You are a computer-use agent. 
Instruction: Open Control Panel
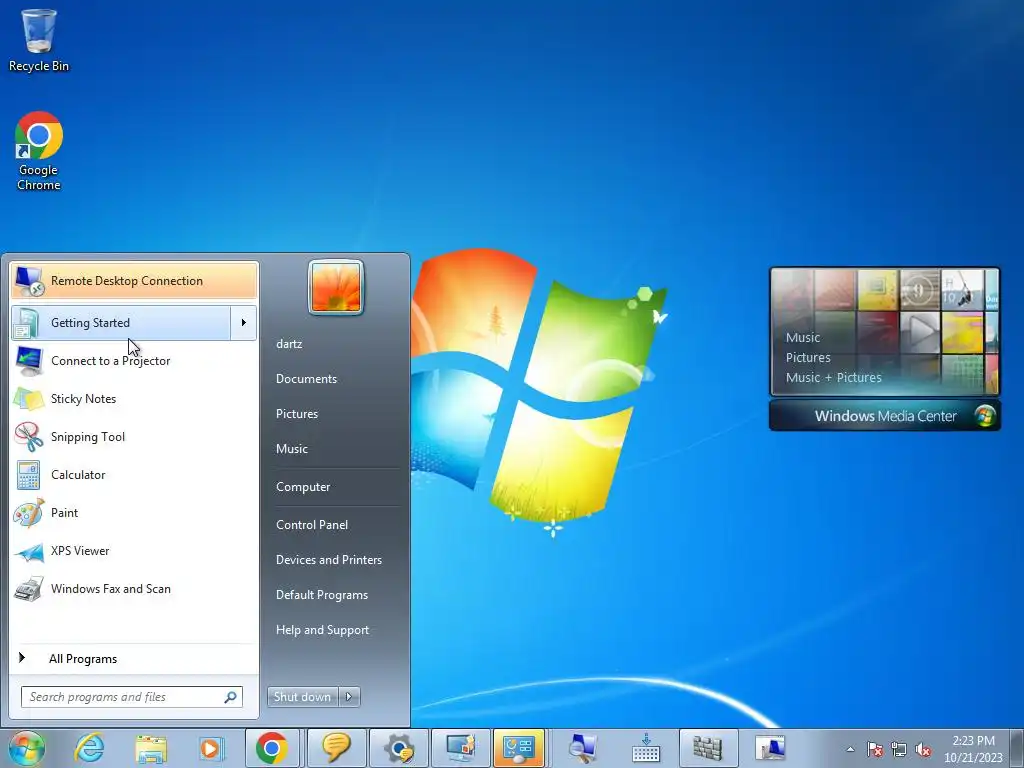312,525
